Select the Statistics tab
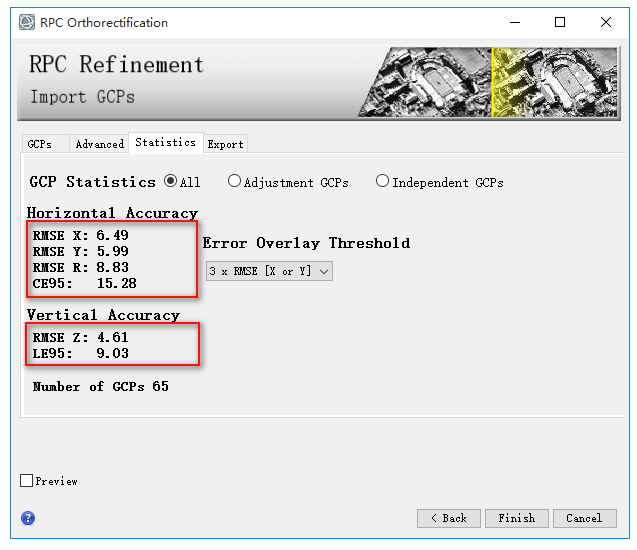 tap(166, 143)
